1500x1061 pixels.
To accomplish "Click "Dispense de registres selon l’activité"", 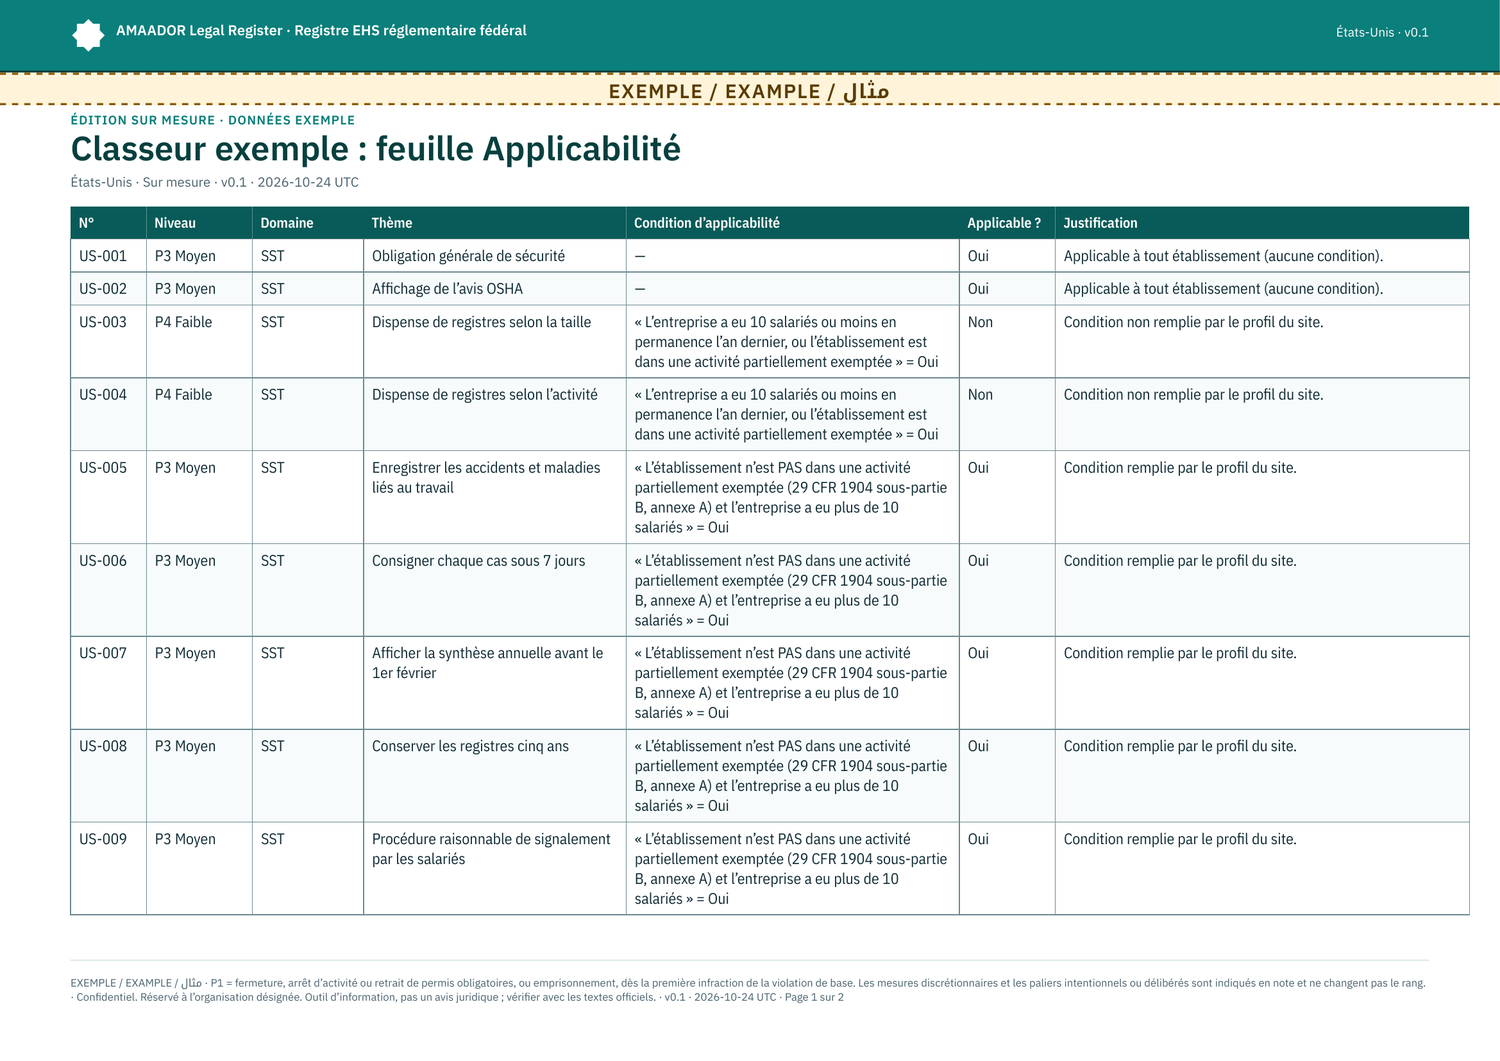I will click(x=485, y=395).
